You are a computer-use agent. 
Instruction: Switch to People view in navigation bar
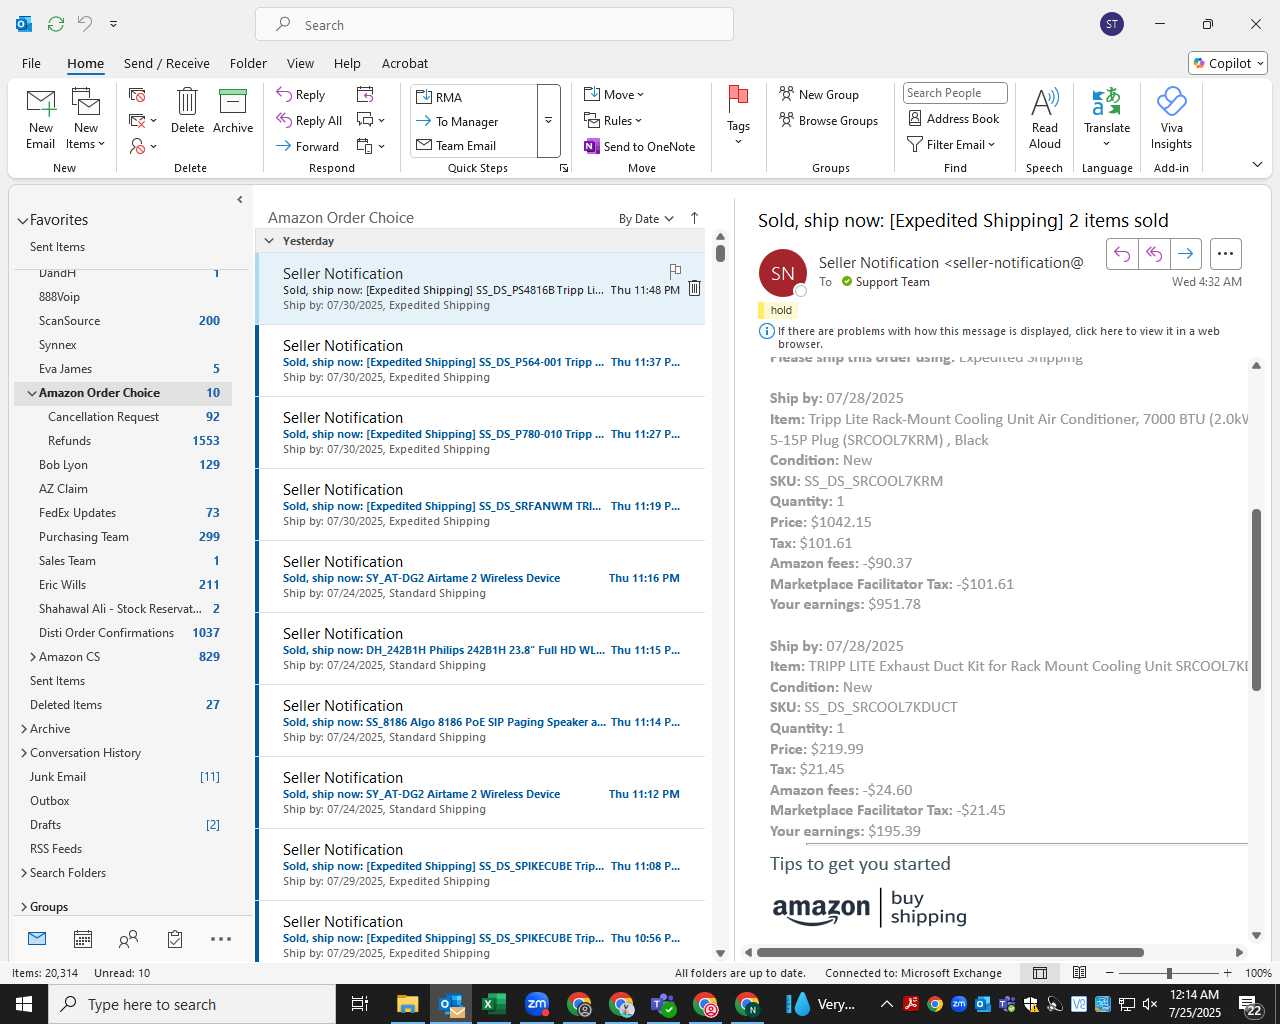(x=128, y=939)
